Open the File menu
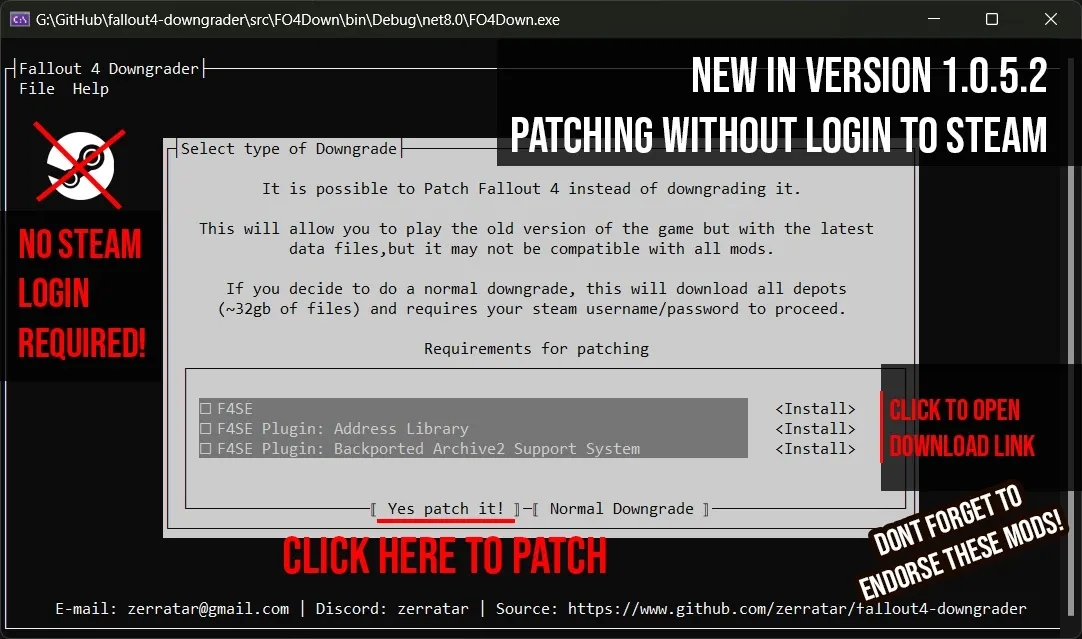1082x639 pixels. [x=37, y=89]
